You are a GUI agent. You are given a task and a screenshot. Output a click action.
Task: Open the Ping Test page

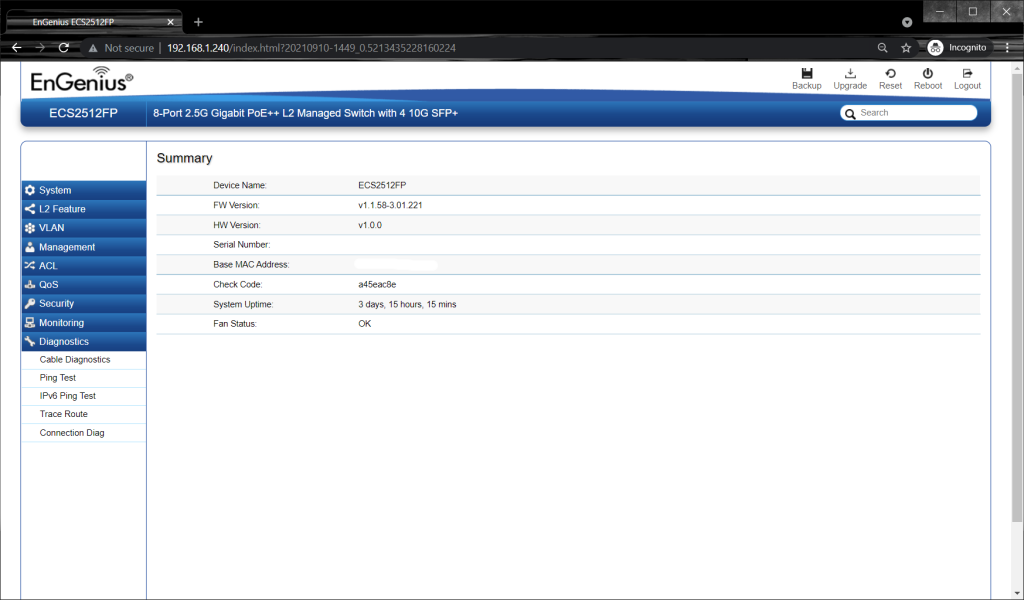coord(57,378)
